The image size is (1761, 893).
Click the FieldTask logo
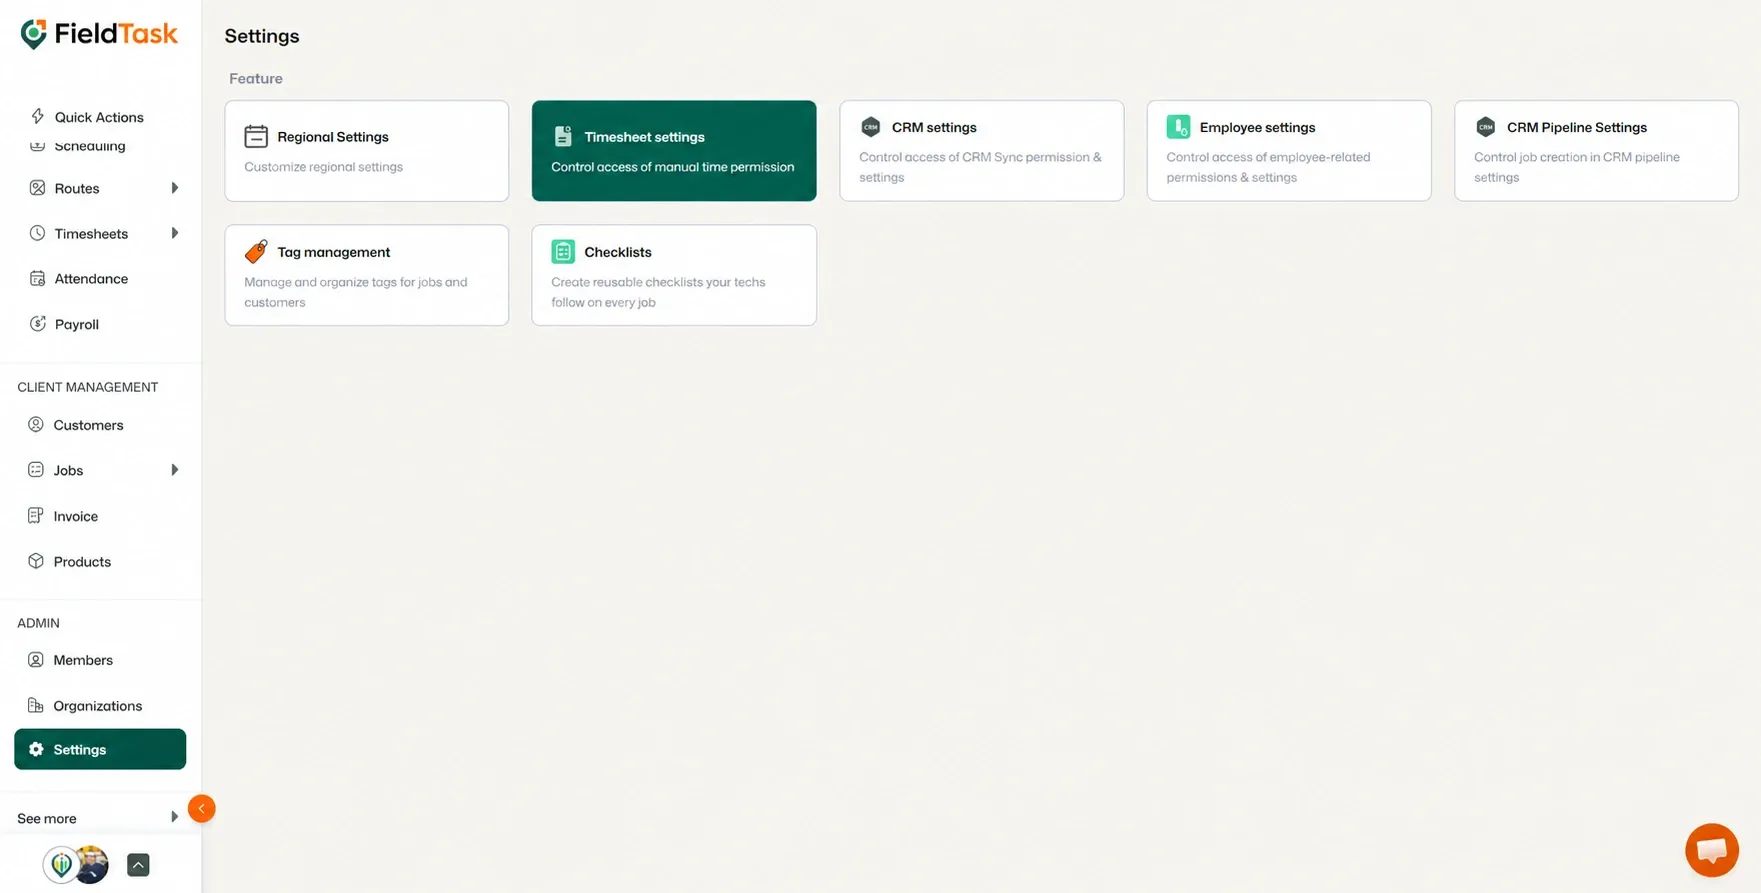[99, 34]
